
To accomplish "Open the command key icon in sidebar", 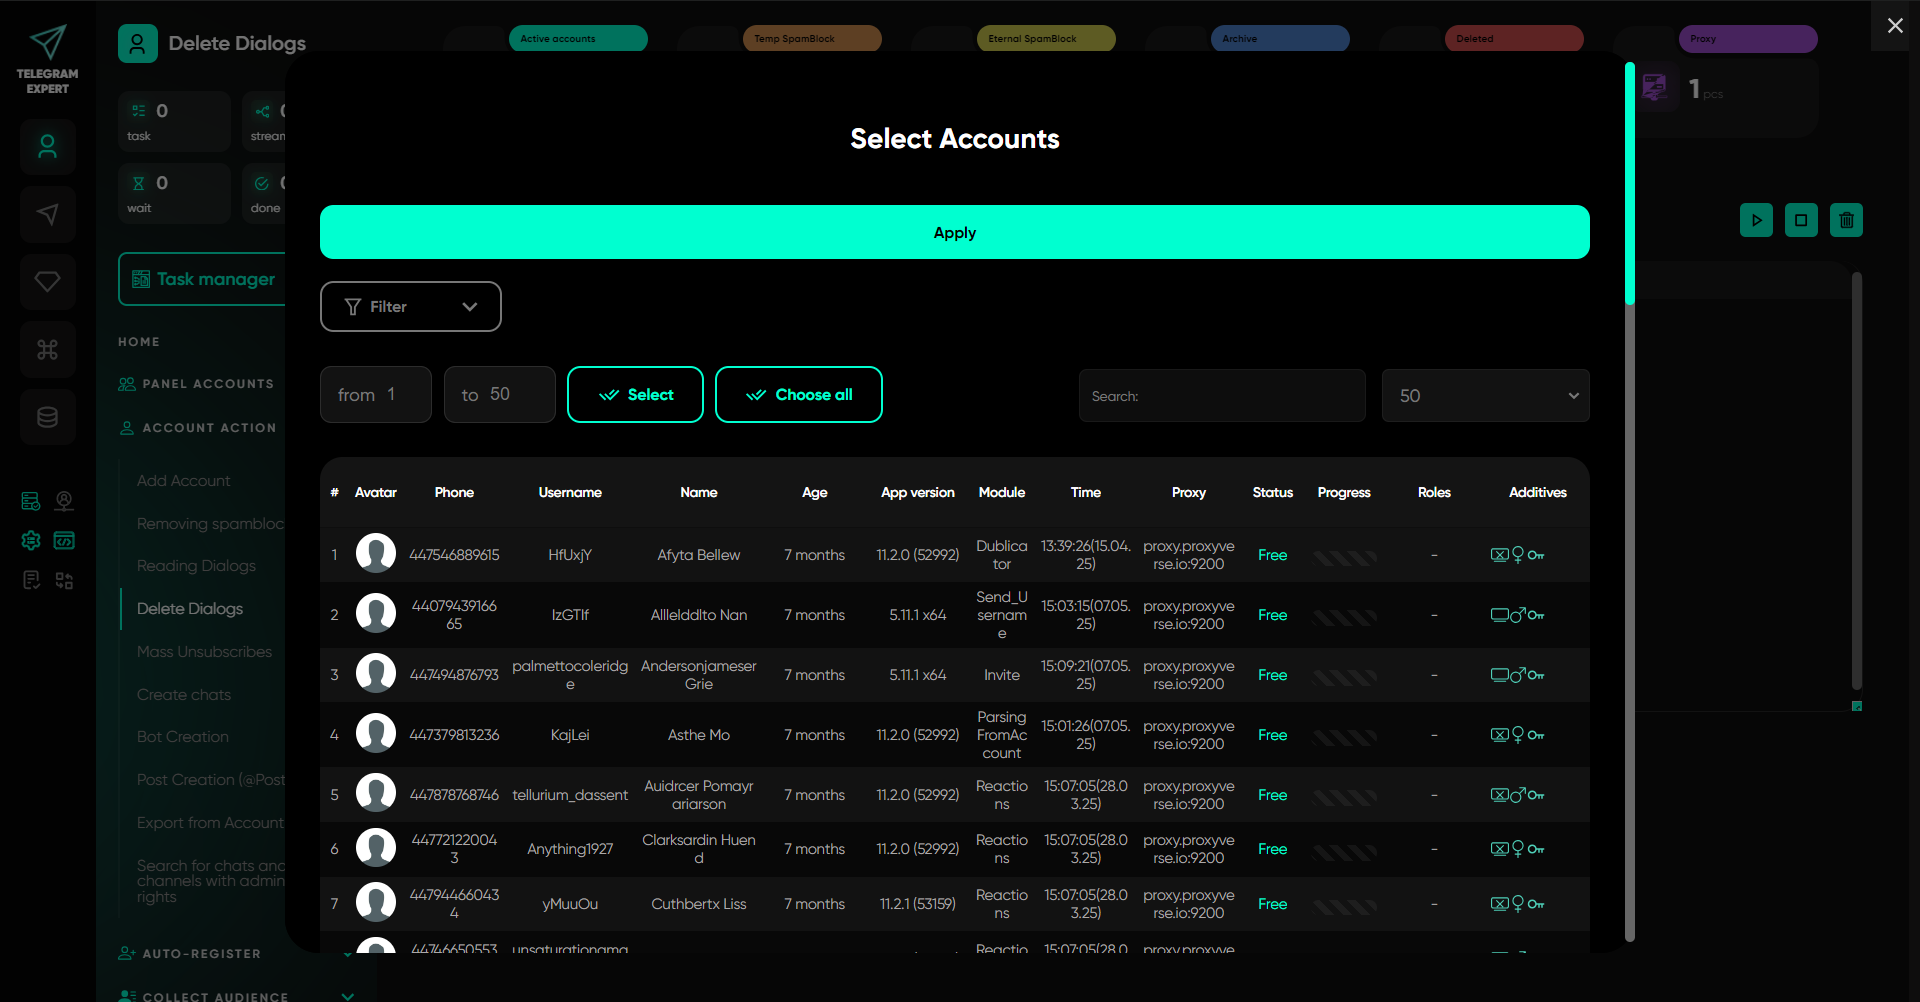I will tap(47, 349).
